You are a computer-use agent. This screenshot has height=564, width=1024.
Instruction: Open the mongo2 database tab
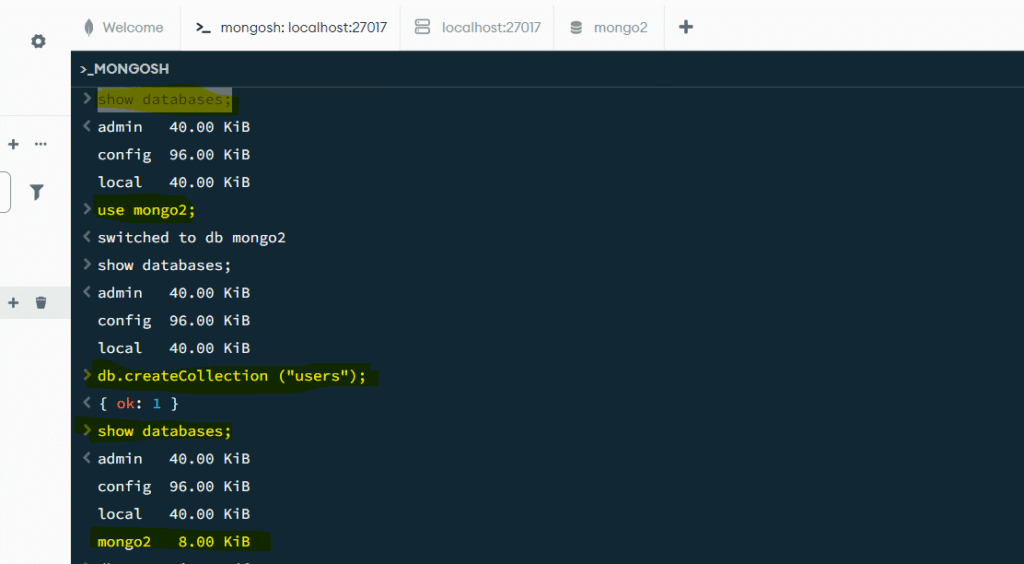pyautogui.click(x=609, y=27)
